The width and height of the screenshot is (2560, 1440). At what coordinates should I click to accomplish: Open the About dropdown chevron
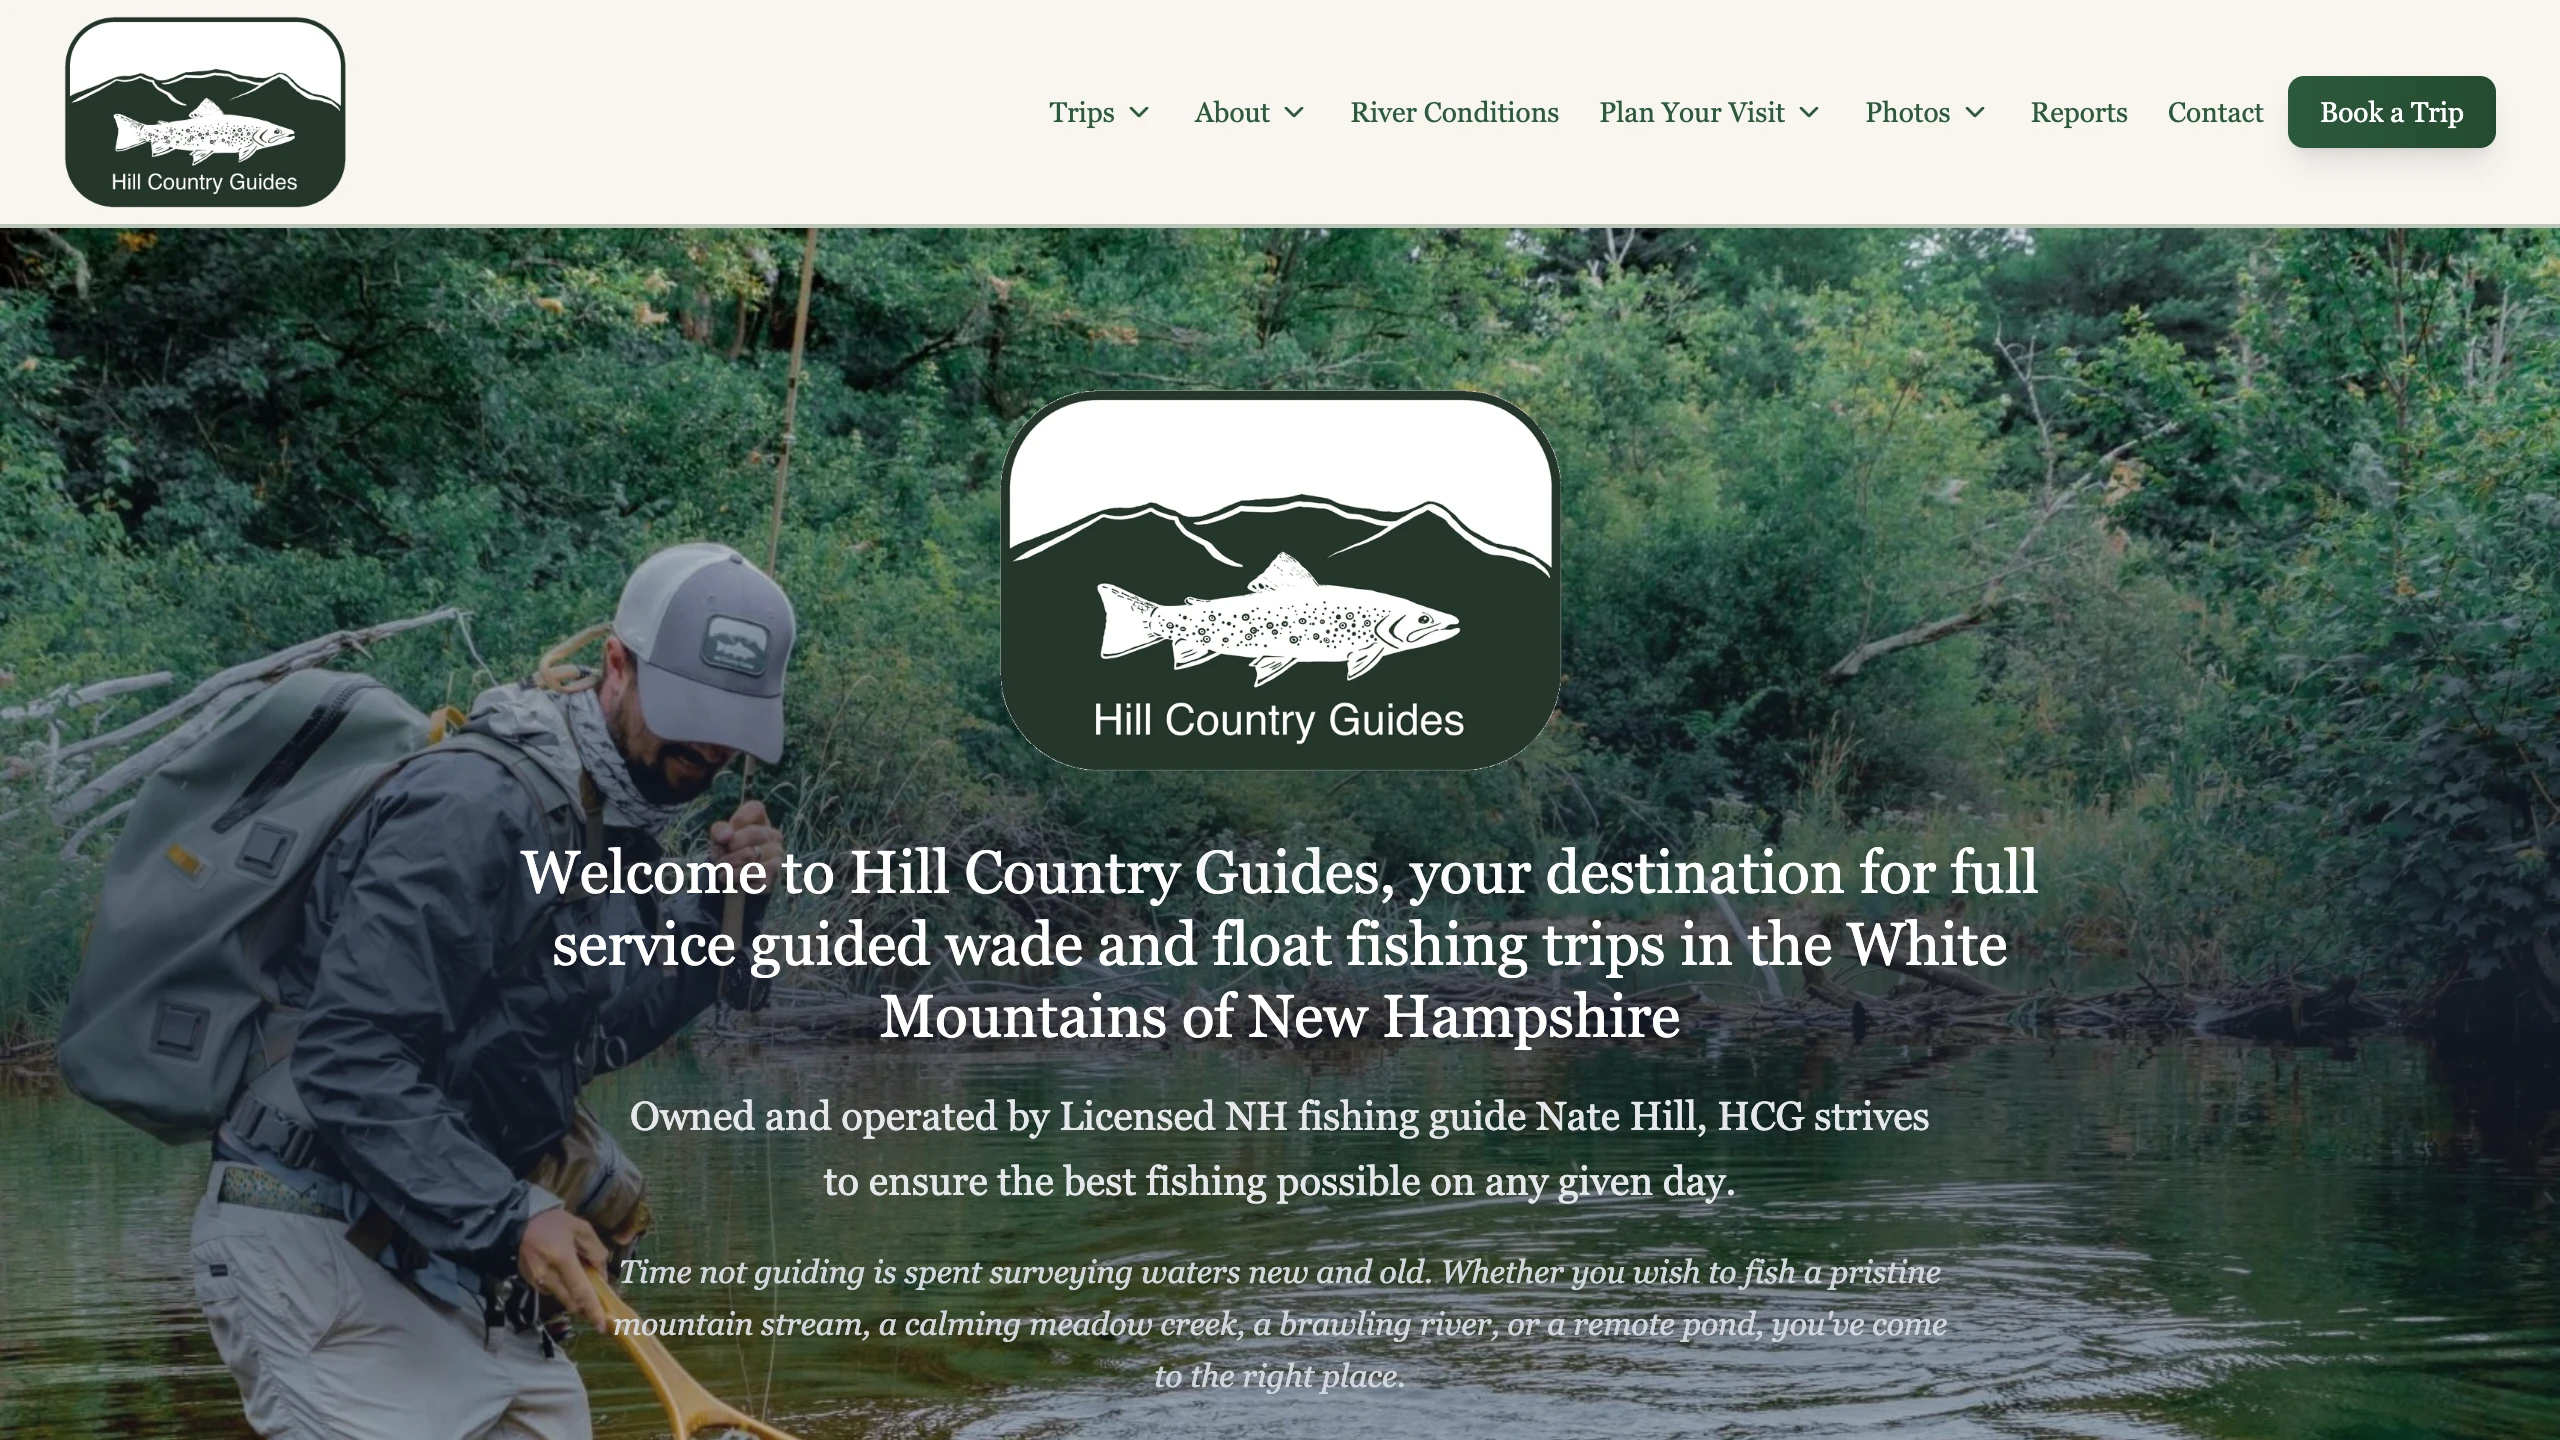(x=1297, y=113)
